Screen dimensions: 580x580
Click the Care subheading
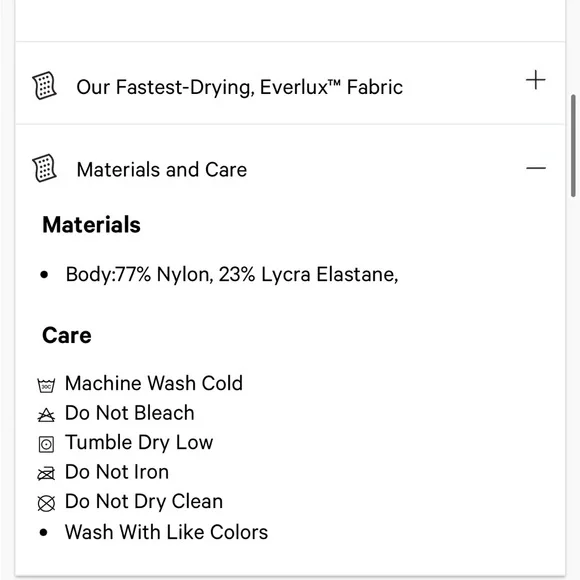(x=67, y=335)
